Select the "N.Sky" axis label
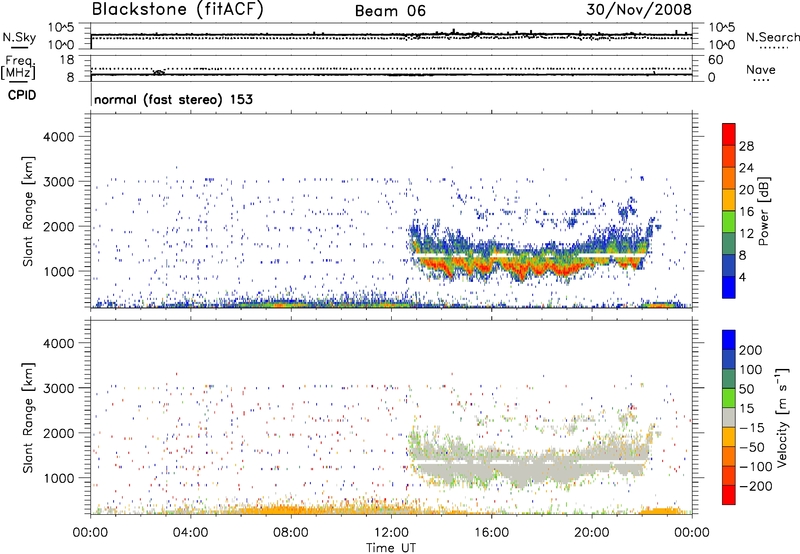Viewport: 800px width, 554px height. point(19,38)
